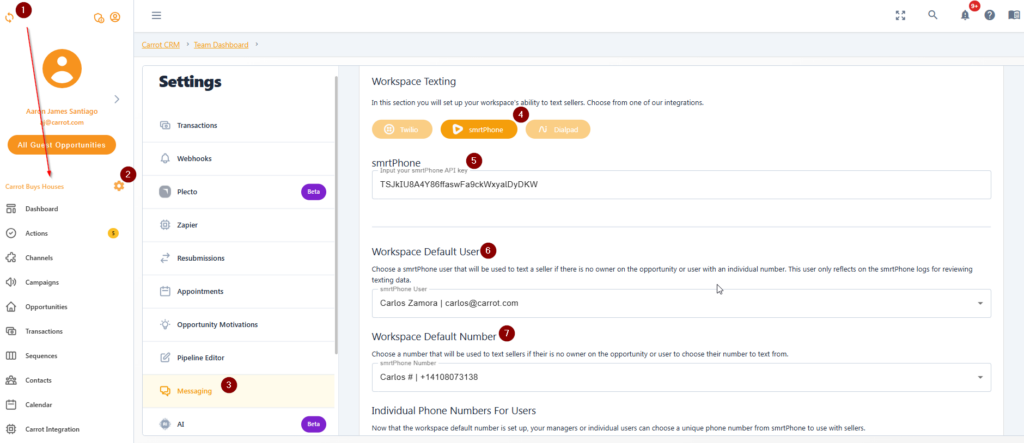
Task: Click the Beta badge next to Plecto
Action: click(x=313, y=192)
